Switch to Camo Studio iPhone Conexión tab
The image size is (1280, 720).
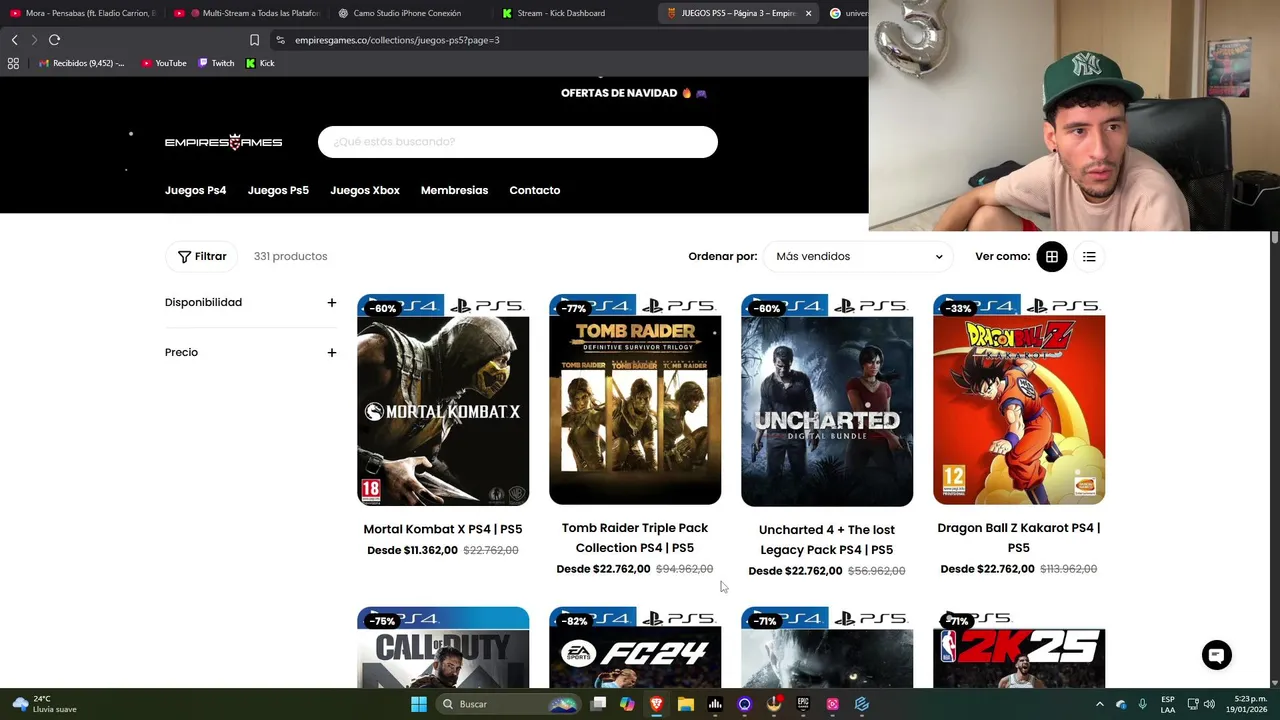tap(407, 13)
